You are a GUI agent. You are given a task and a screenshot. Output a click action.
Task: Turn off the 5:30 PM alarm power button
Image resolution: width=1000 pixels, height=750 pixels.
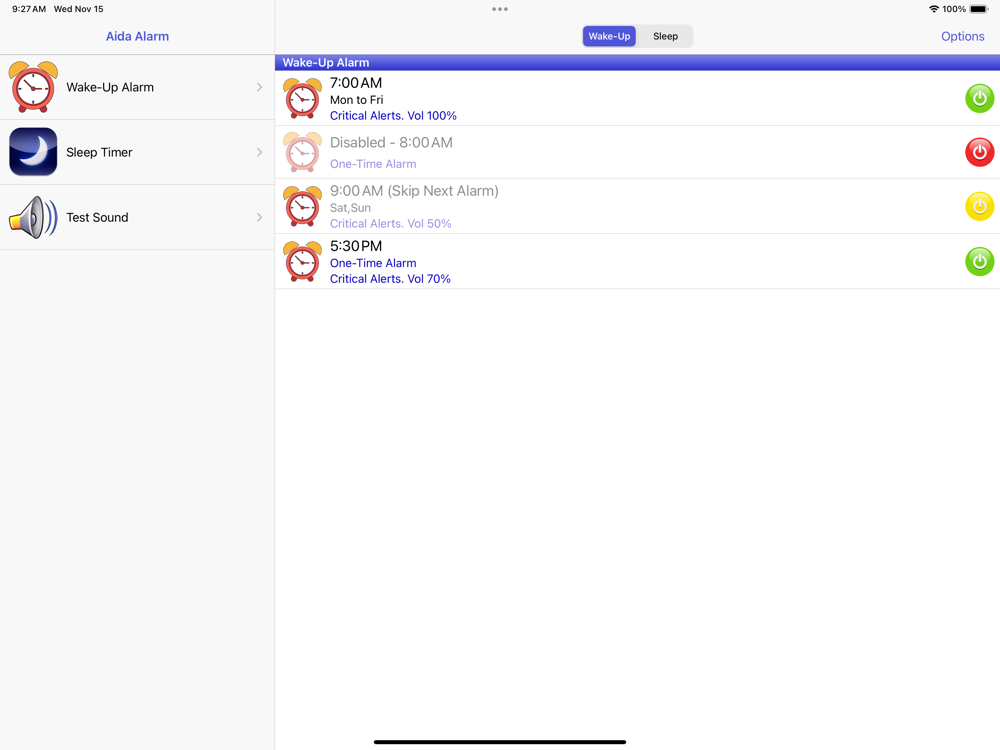[980, 261]
